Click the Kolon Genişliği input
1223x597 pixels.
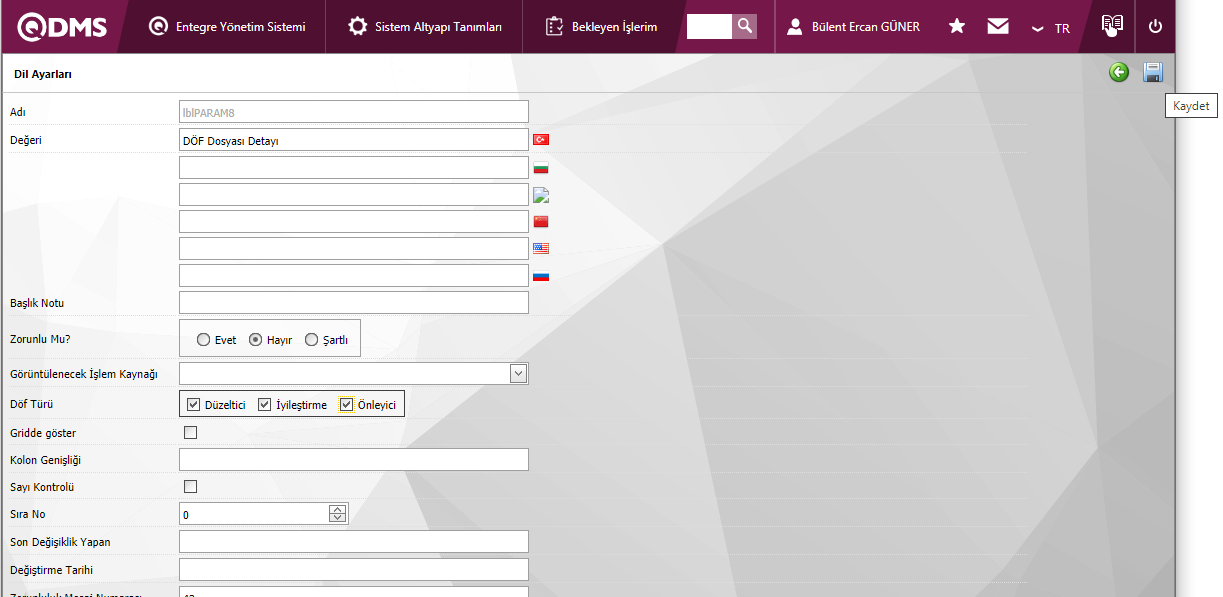(353, 460)
